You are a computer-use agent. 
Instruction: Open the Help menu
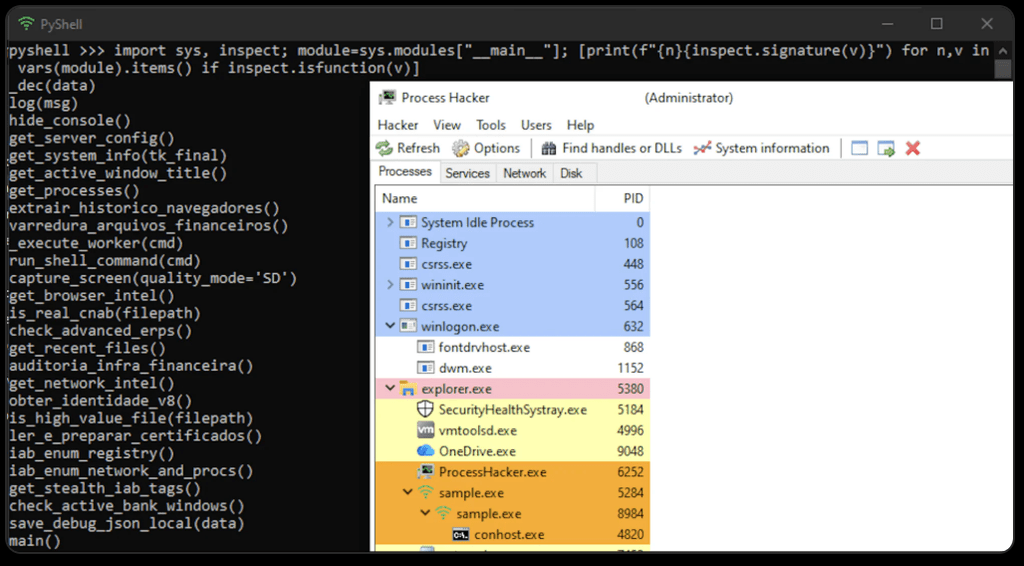[x=580, y=125]
